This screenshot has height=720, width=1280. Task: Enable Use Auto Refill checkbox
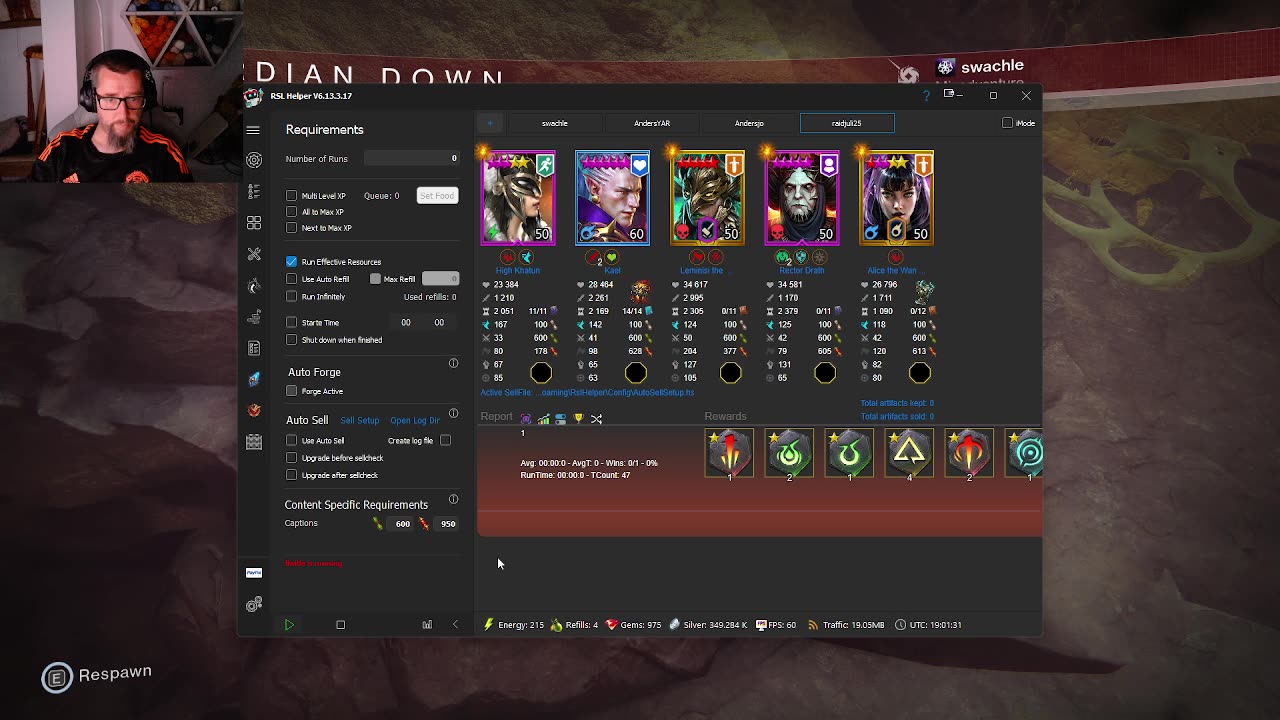pyautogui.click(x=292, y=279)
